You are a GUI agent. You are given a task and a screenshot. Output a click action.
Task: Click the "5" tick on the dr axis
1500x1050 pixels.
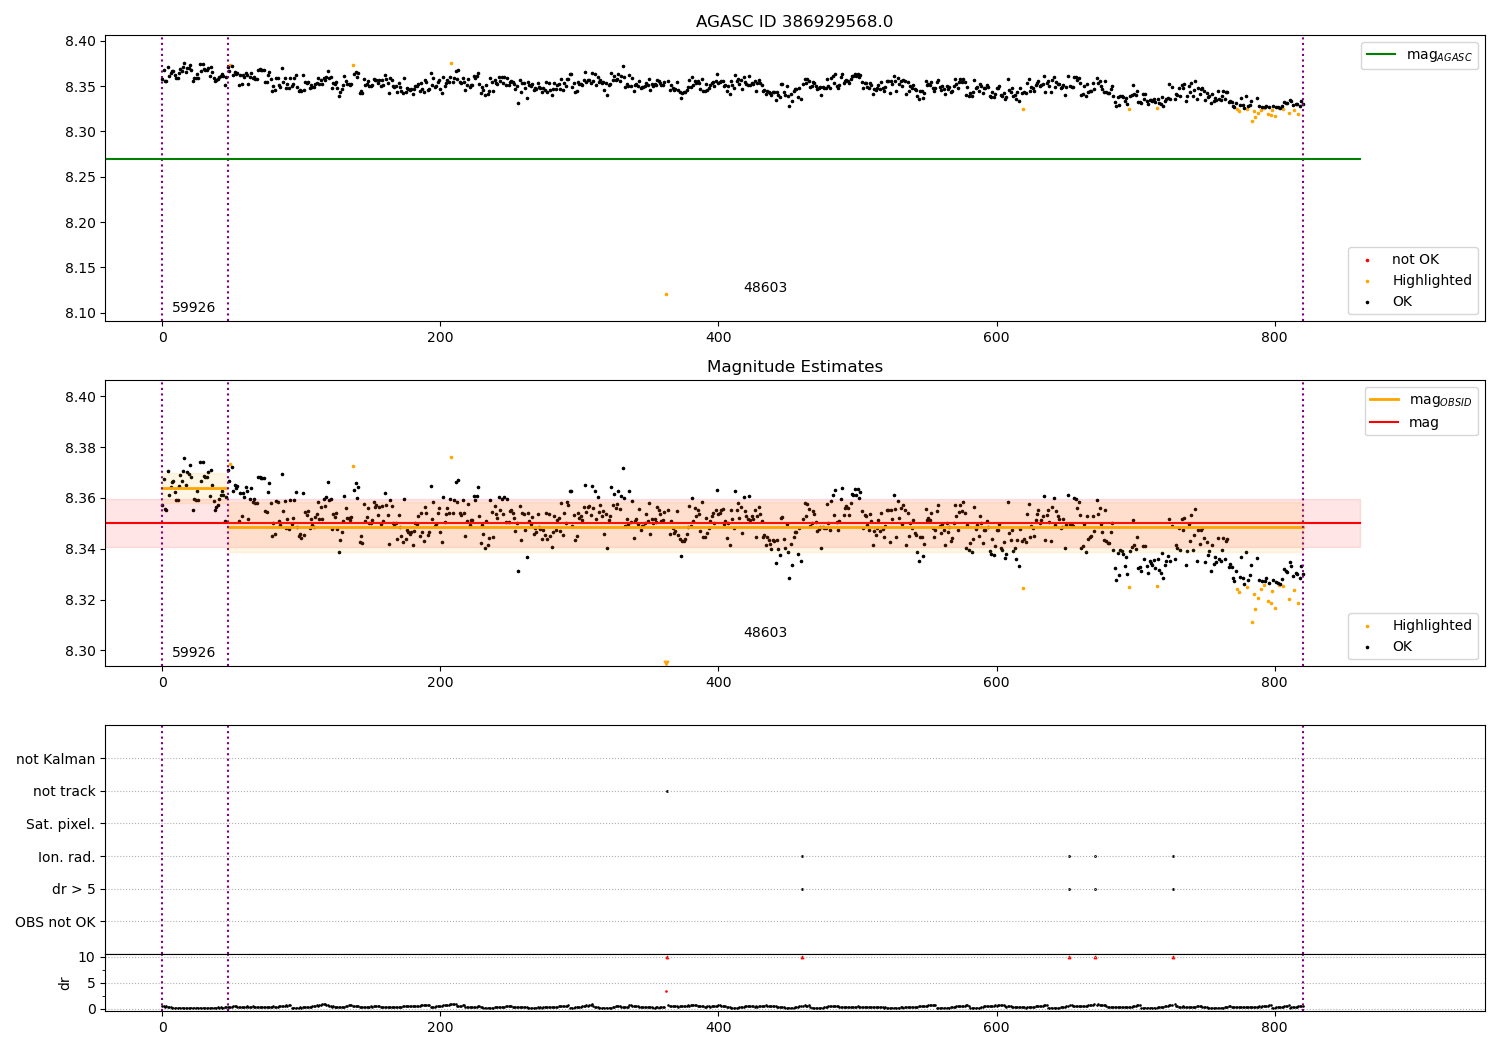pos(91,983)
